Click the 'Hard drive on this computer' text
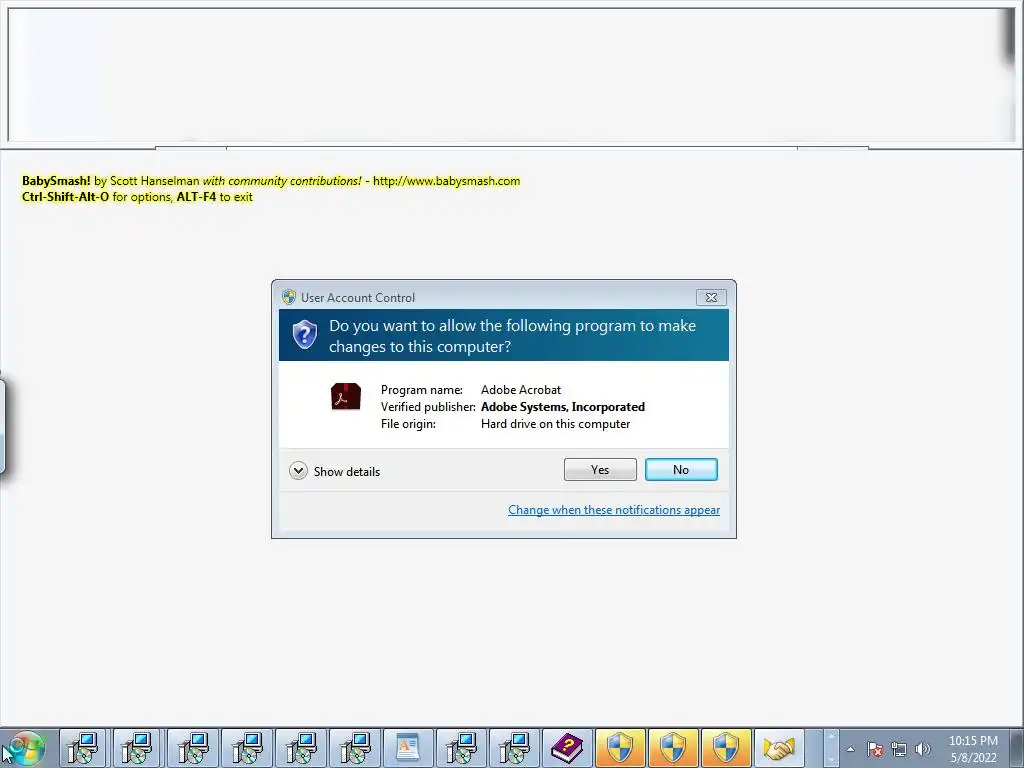The image size is (1024, 768). point(556,424)
